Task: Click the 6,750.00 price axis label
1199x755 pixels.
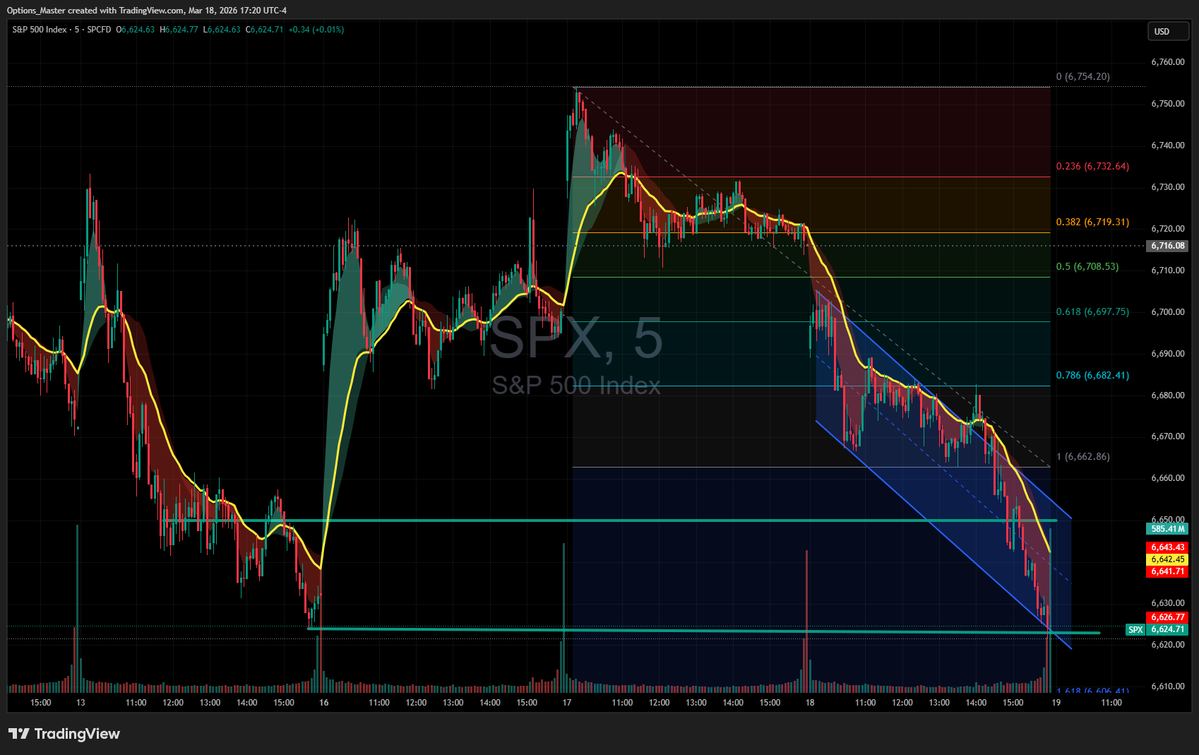Action: click(1168, 103)
